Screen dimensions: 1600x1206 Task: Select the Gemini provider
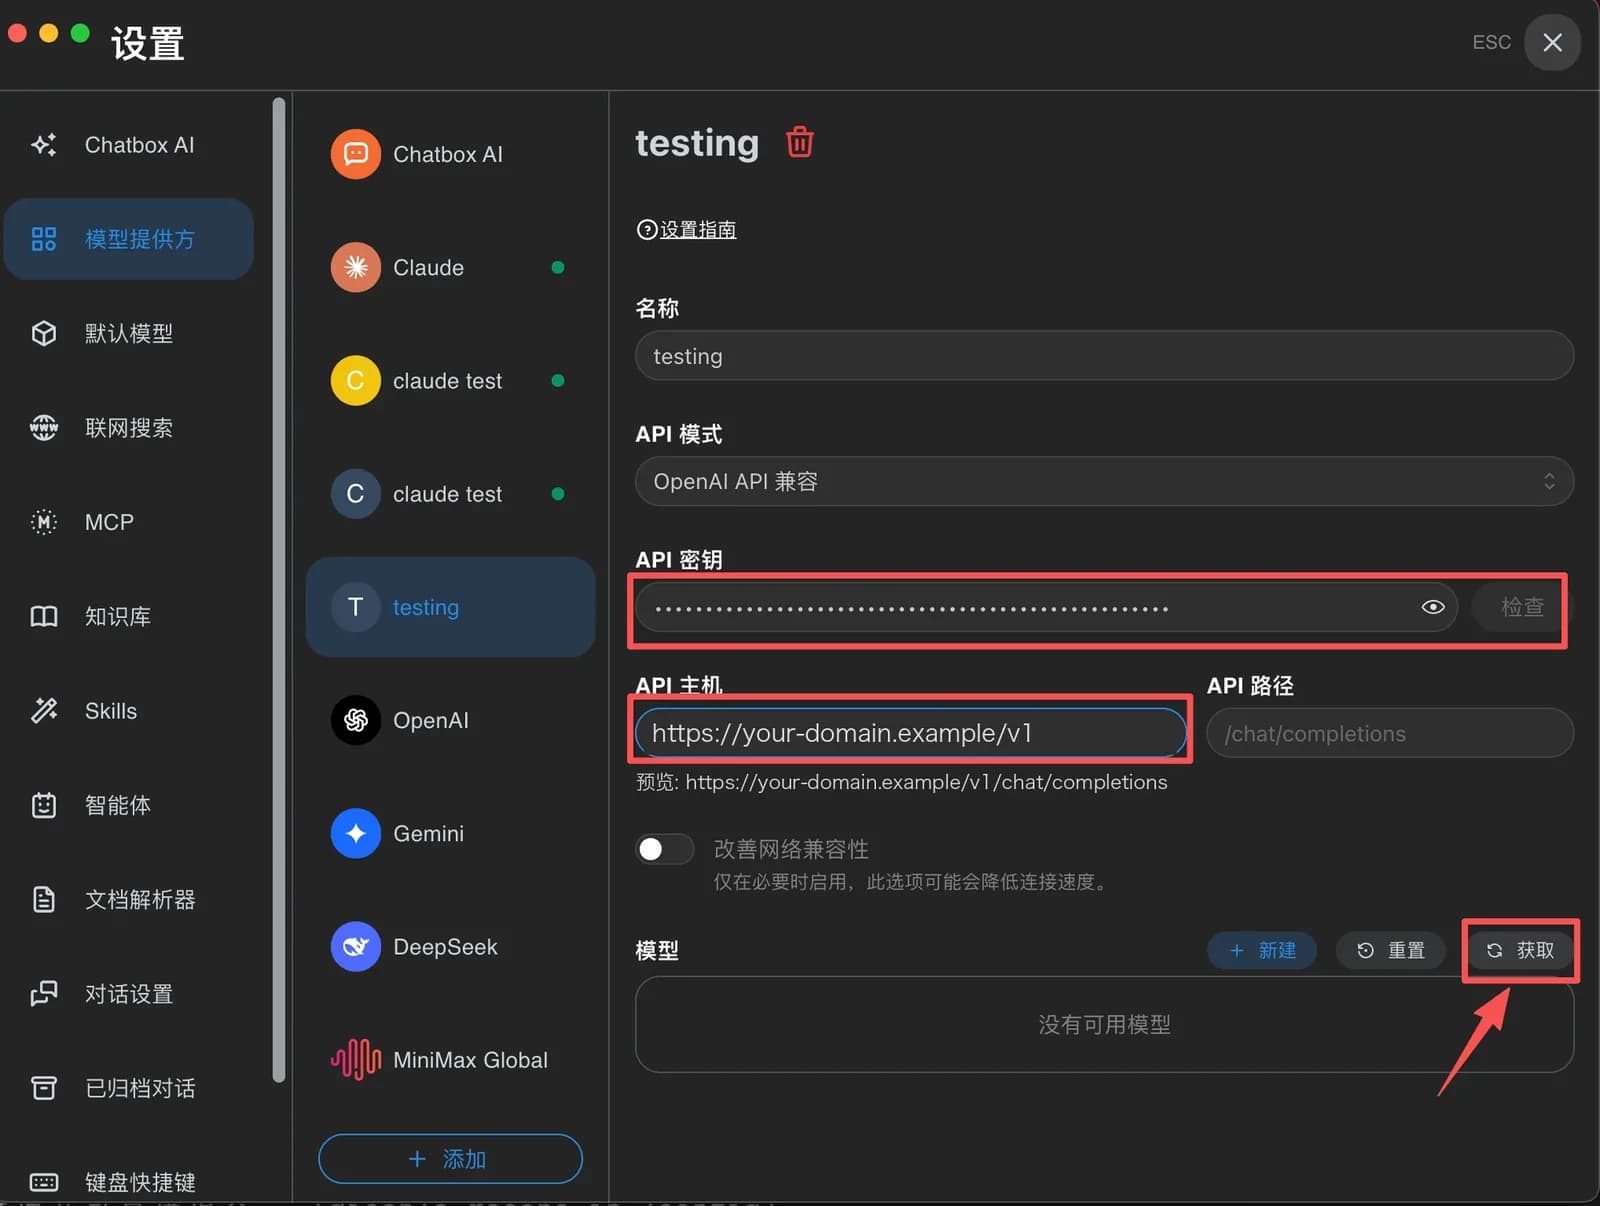point(450,833)
